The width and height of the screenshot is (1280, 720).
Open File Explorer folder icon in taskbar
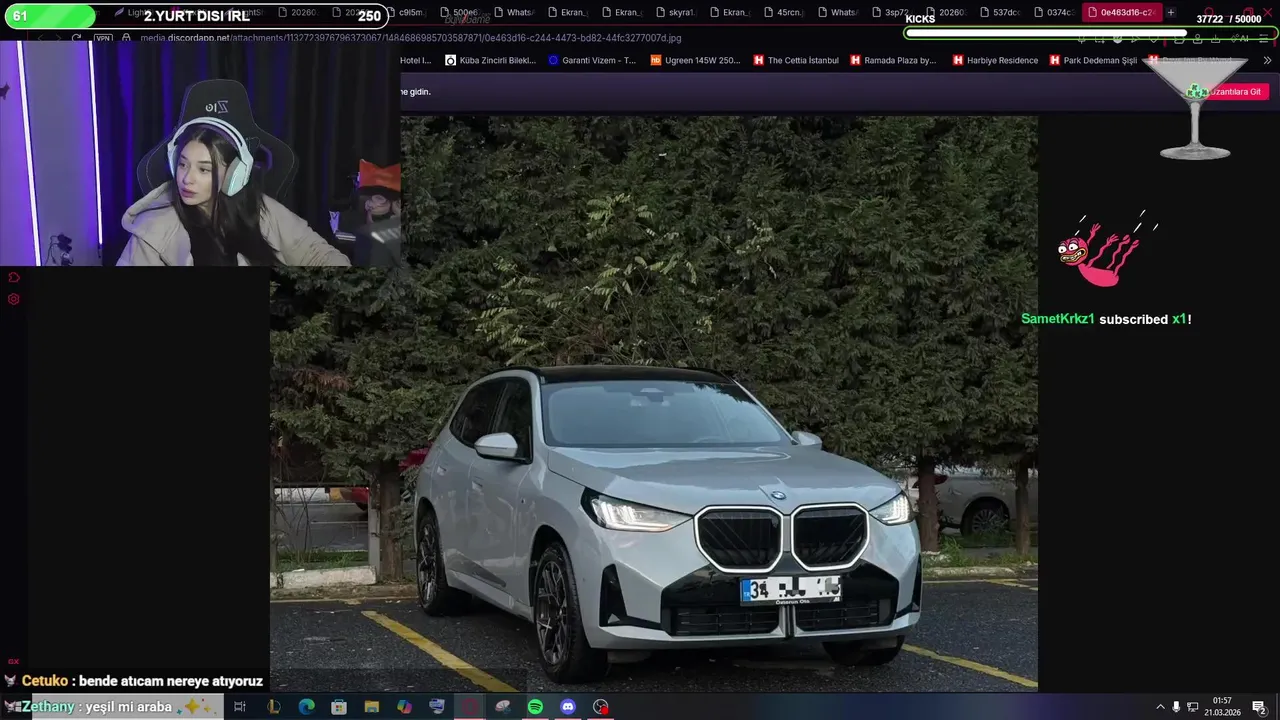click(x=372, y=707)
